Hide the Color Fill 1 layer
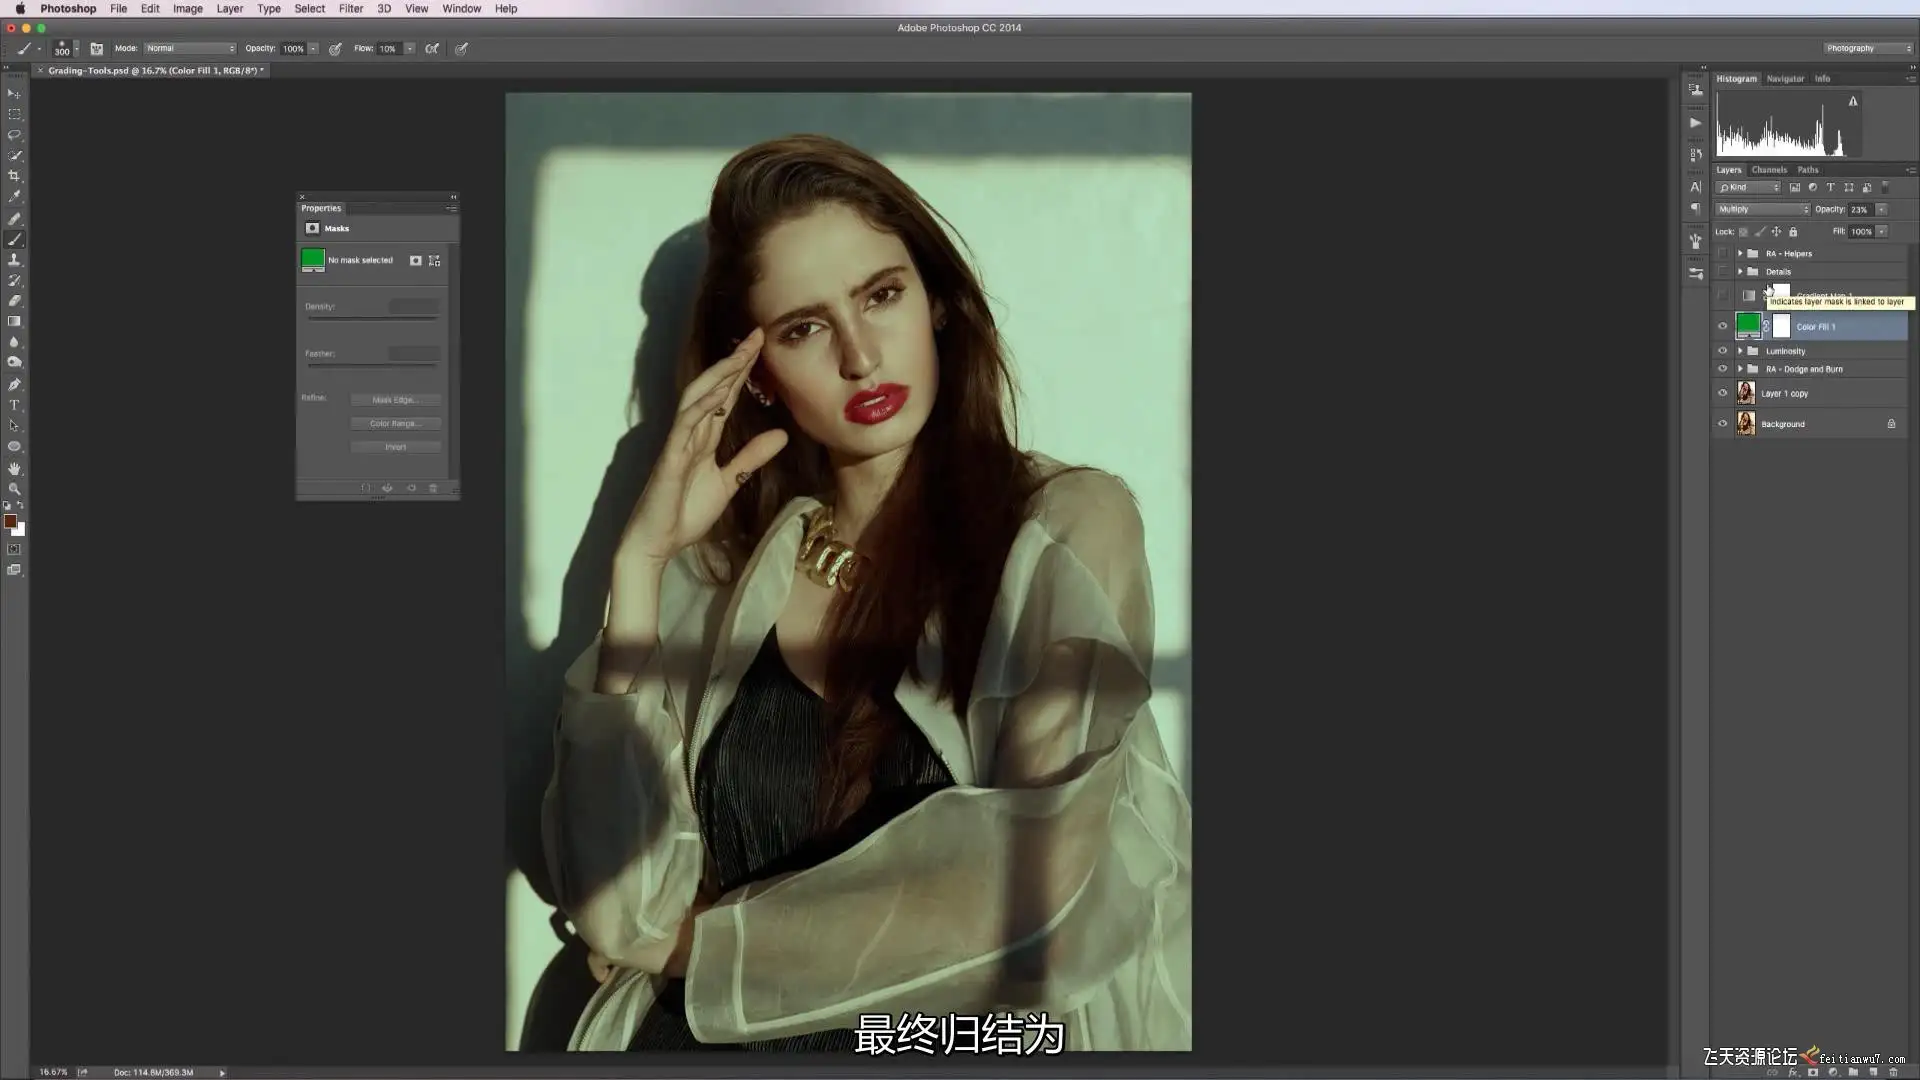1920x1080 pixels. click(1722, 326)
